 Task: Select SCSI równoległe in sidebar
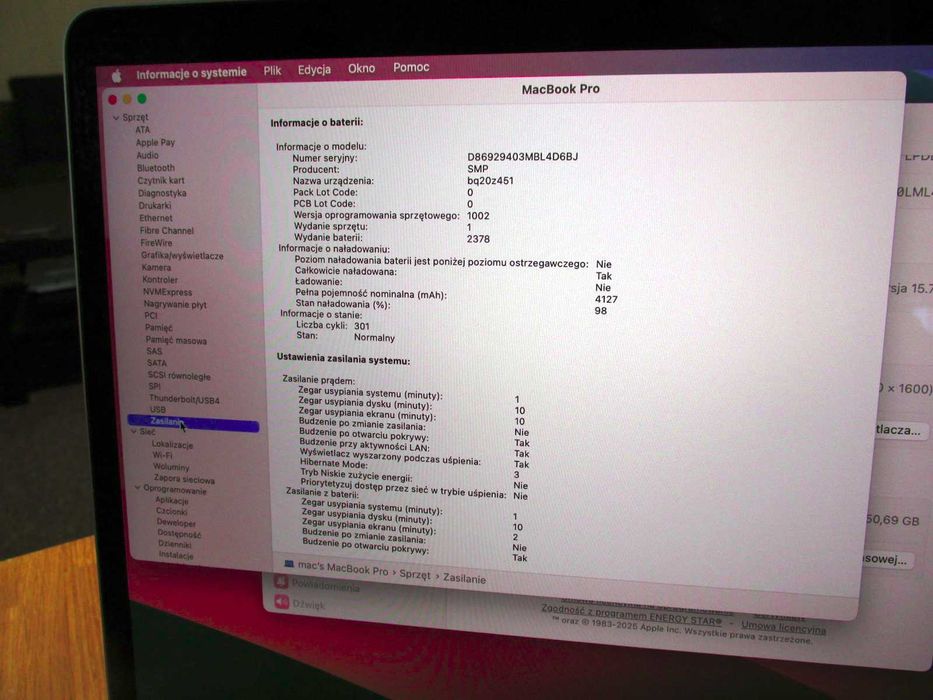[179, 376]
